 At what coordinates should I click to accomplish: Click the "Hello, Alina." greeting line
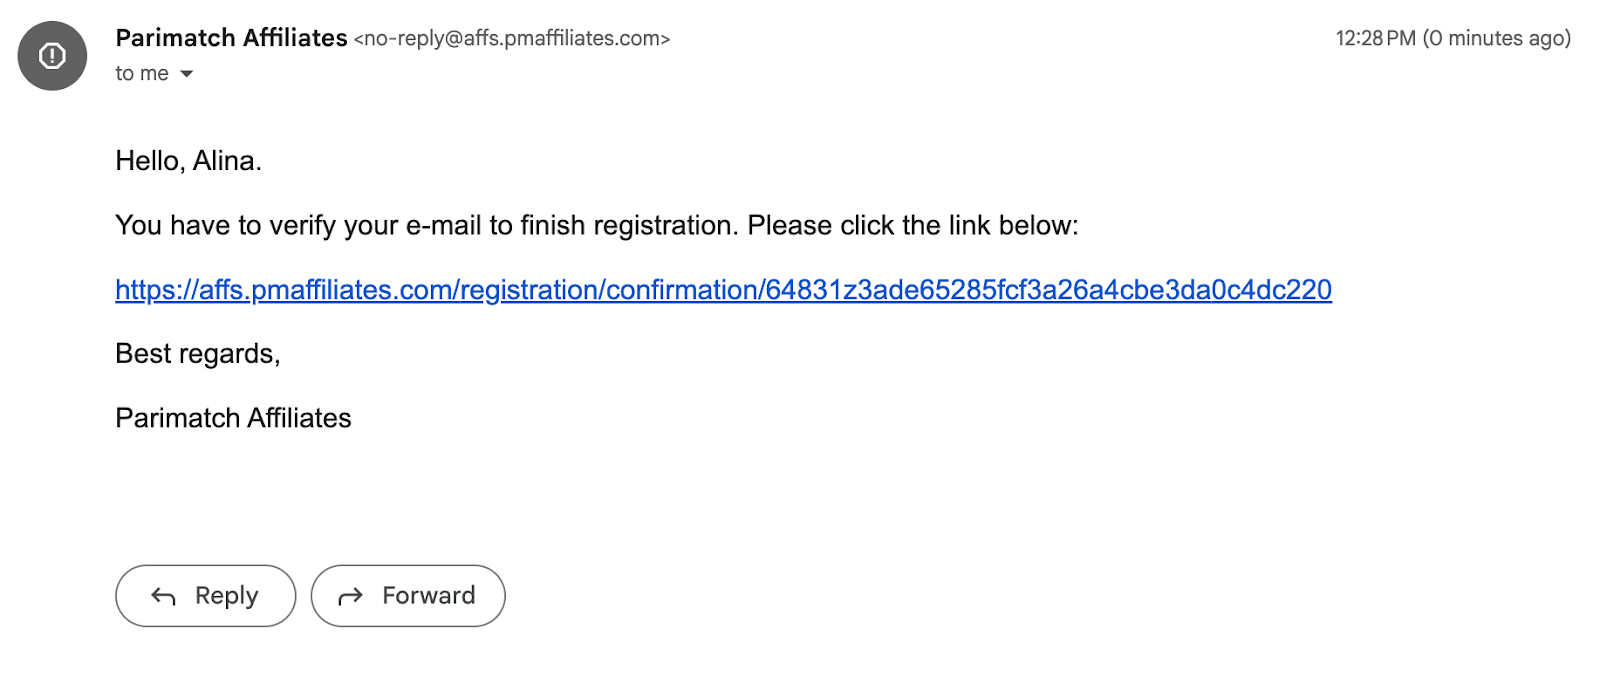[188, 161]
